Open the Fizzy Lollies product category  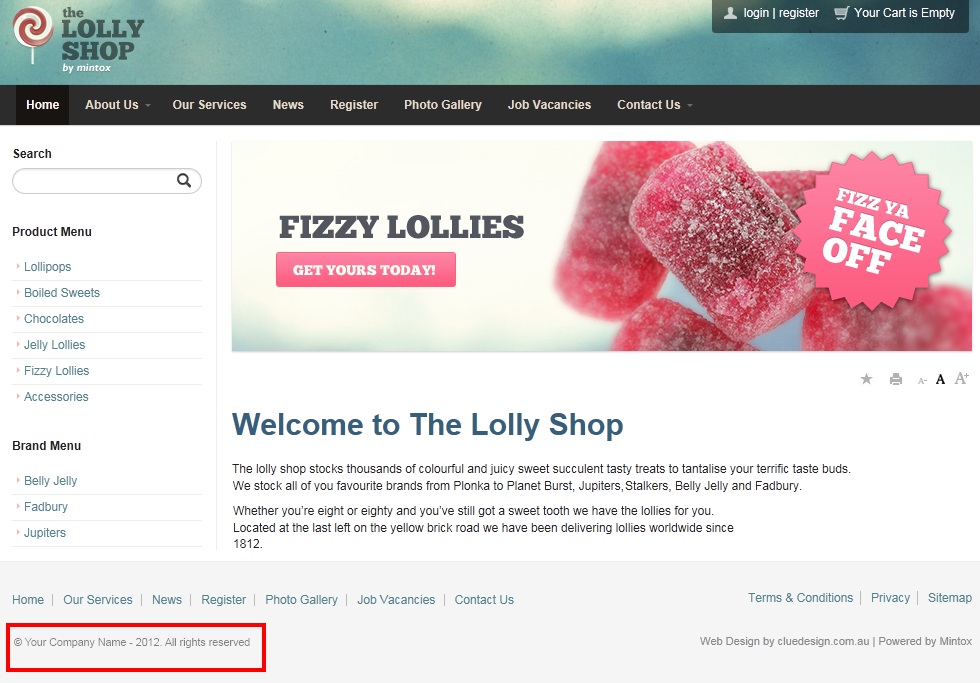click(x=56, y=371)
